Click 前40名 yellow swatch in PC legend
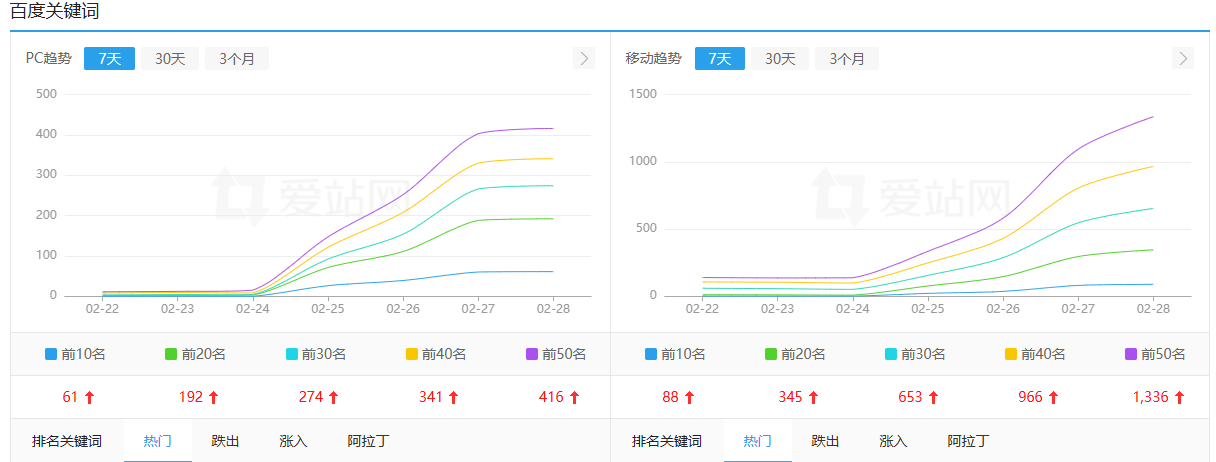1216x462 pixels. [x=412, y=354]
